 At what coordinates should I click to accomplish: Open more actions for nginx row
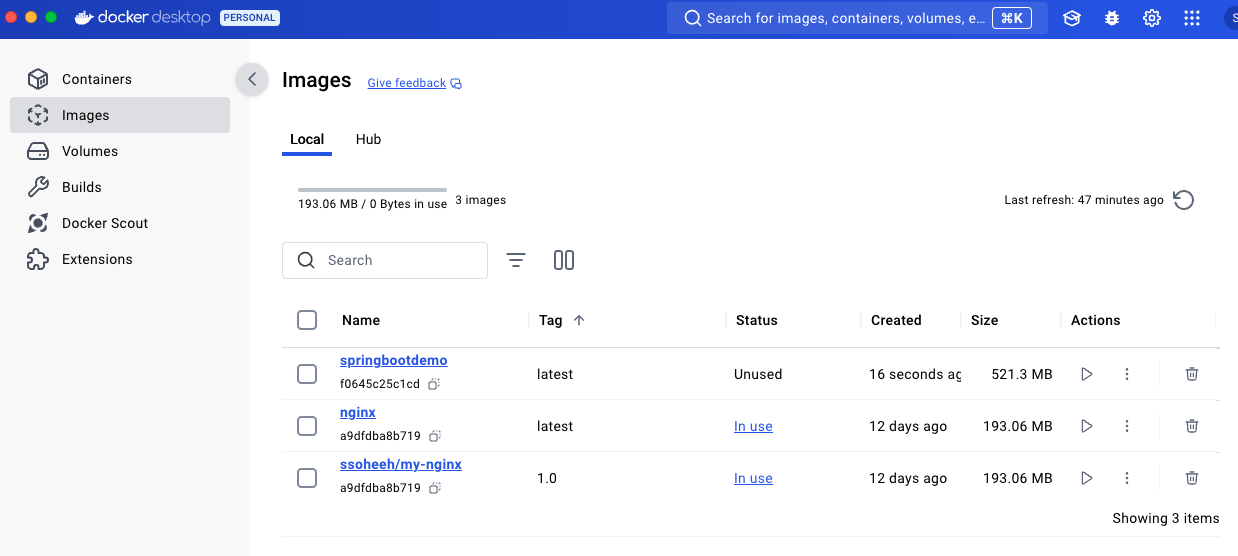click(x=1127, y=426)
